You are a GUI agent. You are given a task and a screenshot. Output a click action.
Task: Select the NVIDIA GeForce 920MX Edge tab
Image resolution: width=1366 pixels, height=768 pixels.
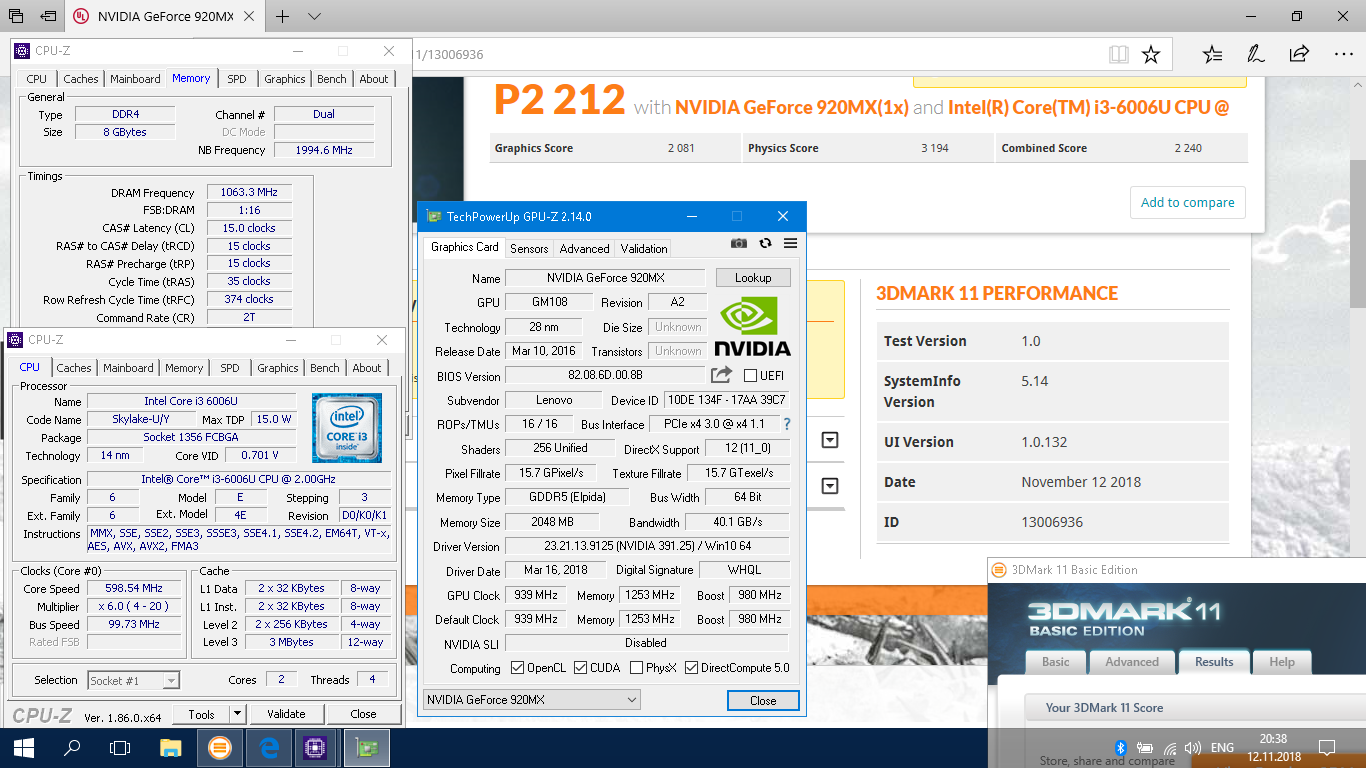(x=165, y=16)
